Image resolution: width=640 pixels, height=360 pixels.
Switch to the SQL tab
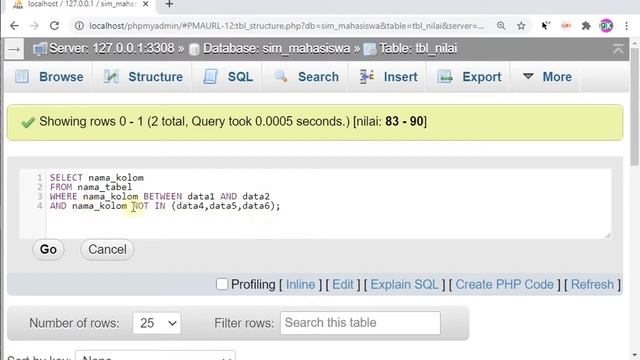coord(228,77)
